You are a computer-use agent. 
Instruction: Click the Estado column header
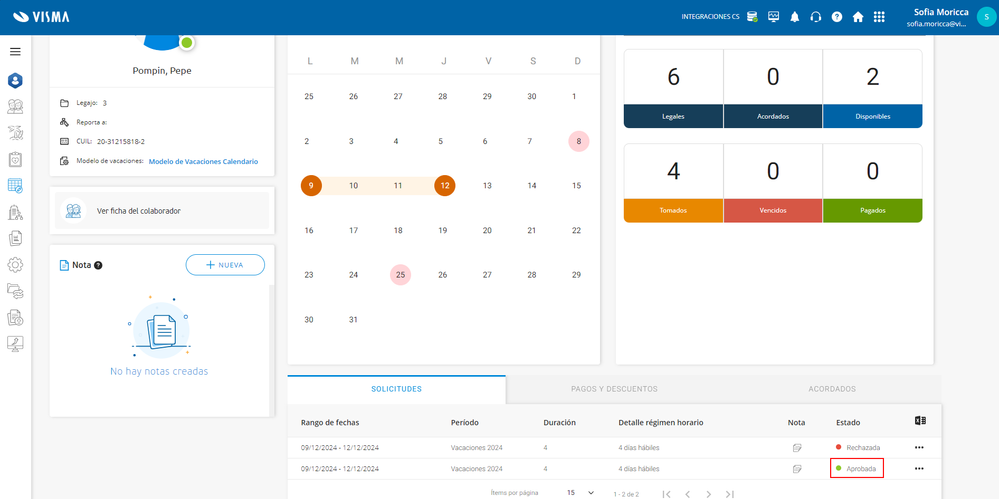pyautogui.click(x=848, y=423)
